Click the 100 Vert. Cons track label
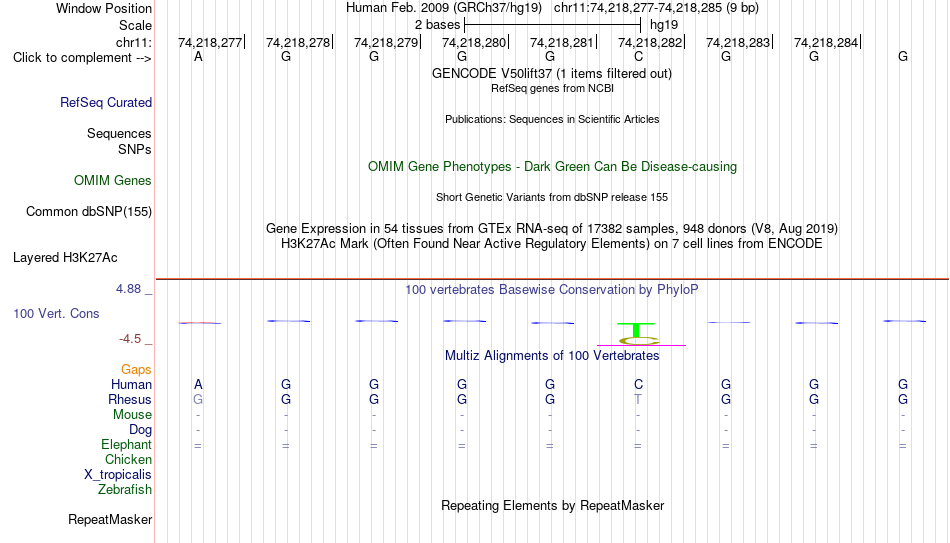Screen dimensions: 950x543 pos(56,313)
